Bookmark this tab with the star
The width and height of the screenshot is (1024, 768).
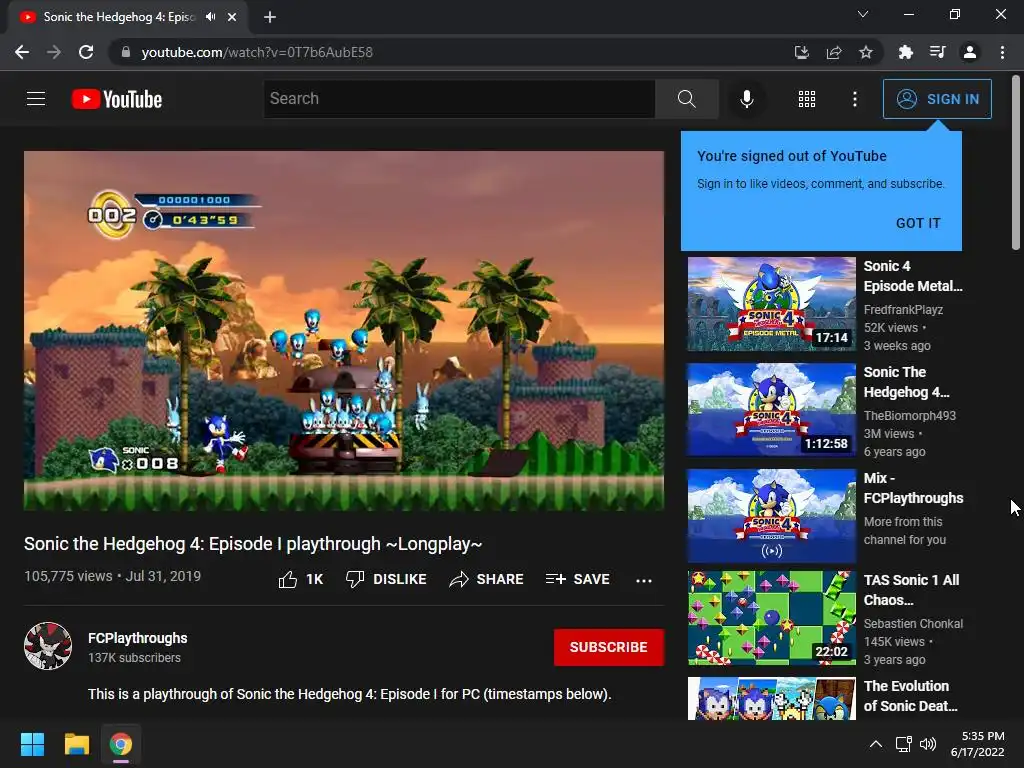tap(865, 52)
